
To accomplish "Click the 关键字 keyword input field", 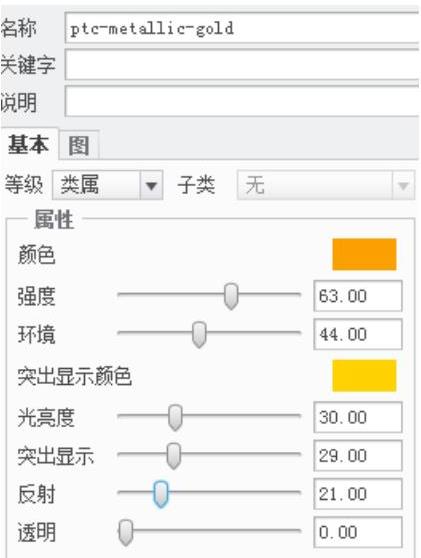I will (242, 65).
